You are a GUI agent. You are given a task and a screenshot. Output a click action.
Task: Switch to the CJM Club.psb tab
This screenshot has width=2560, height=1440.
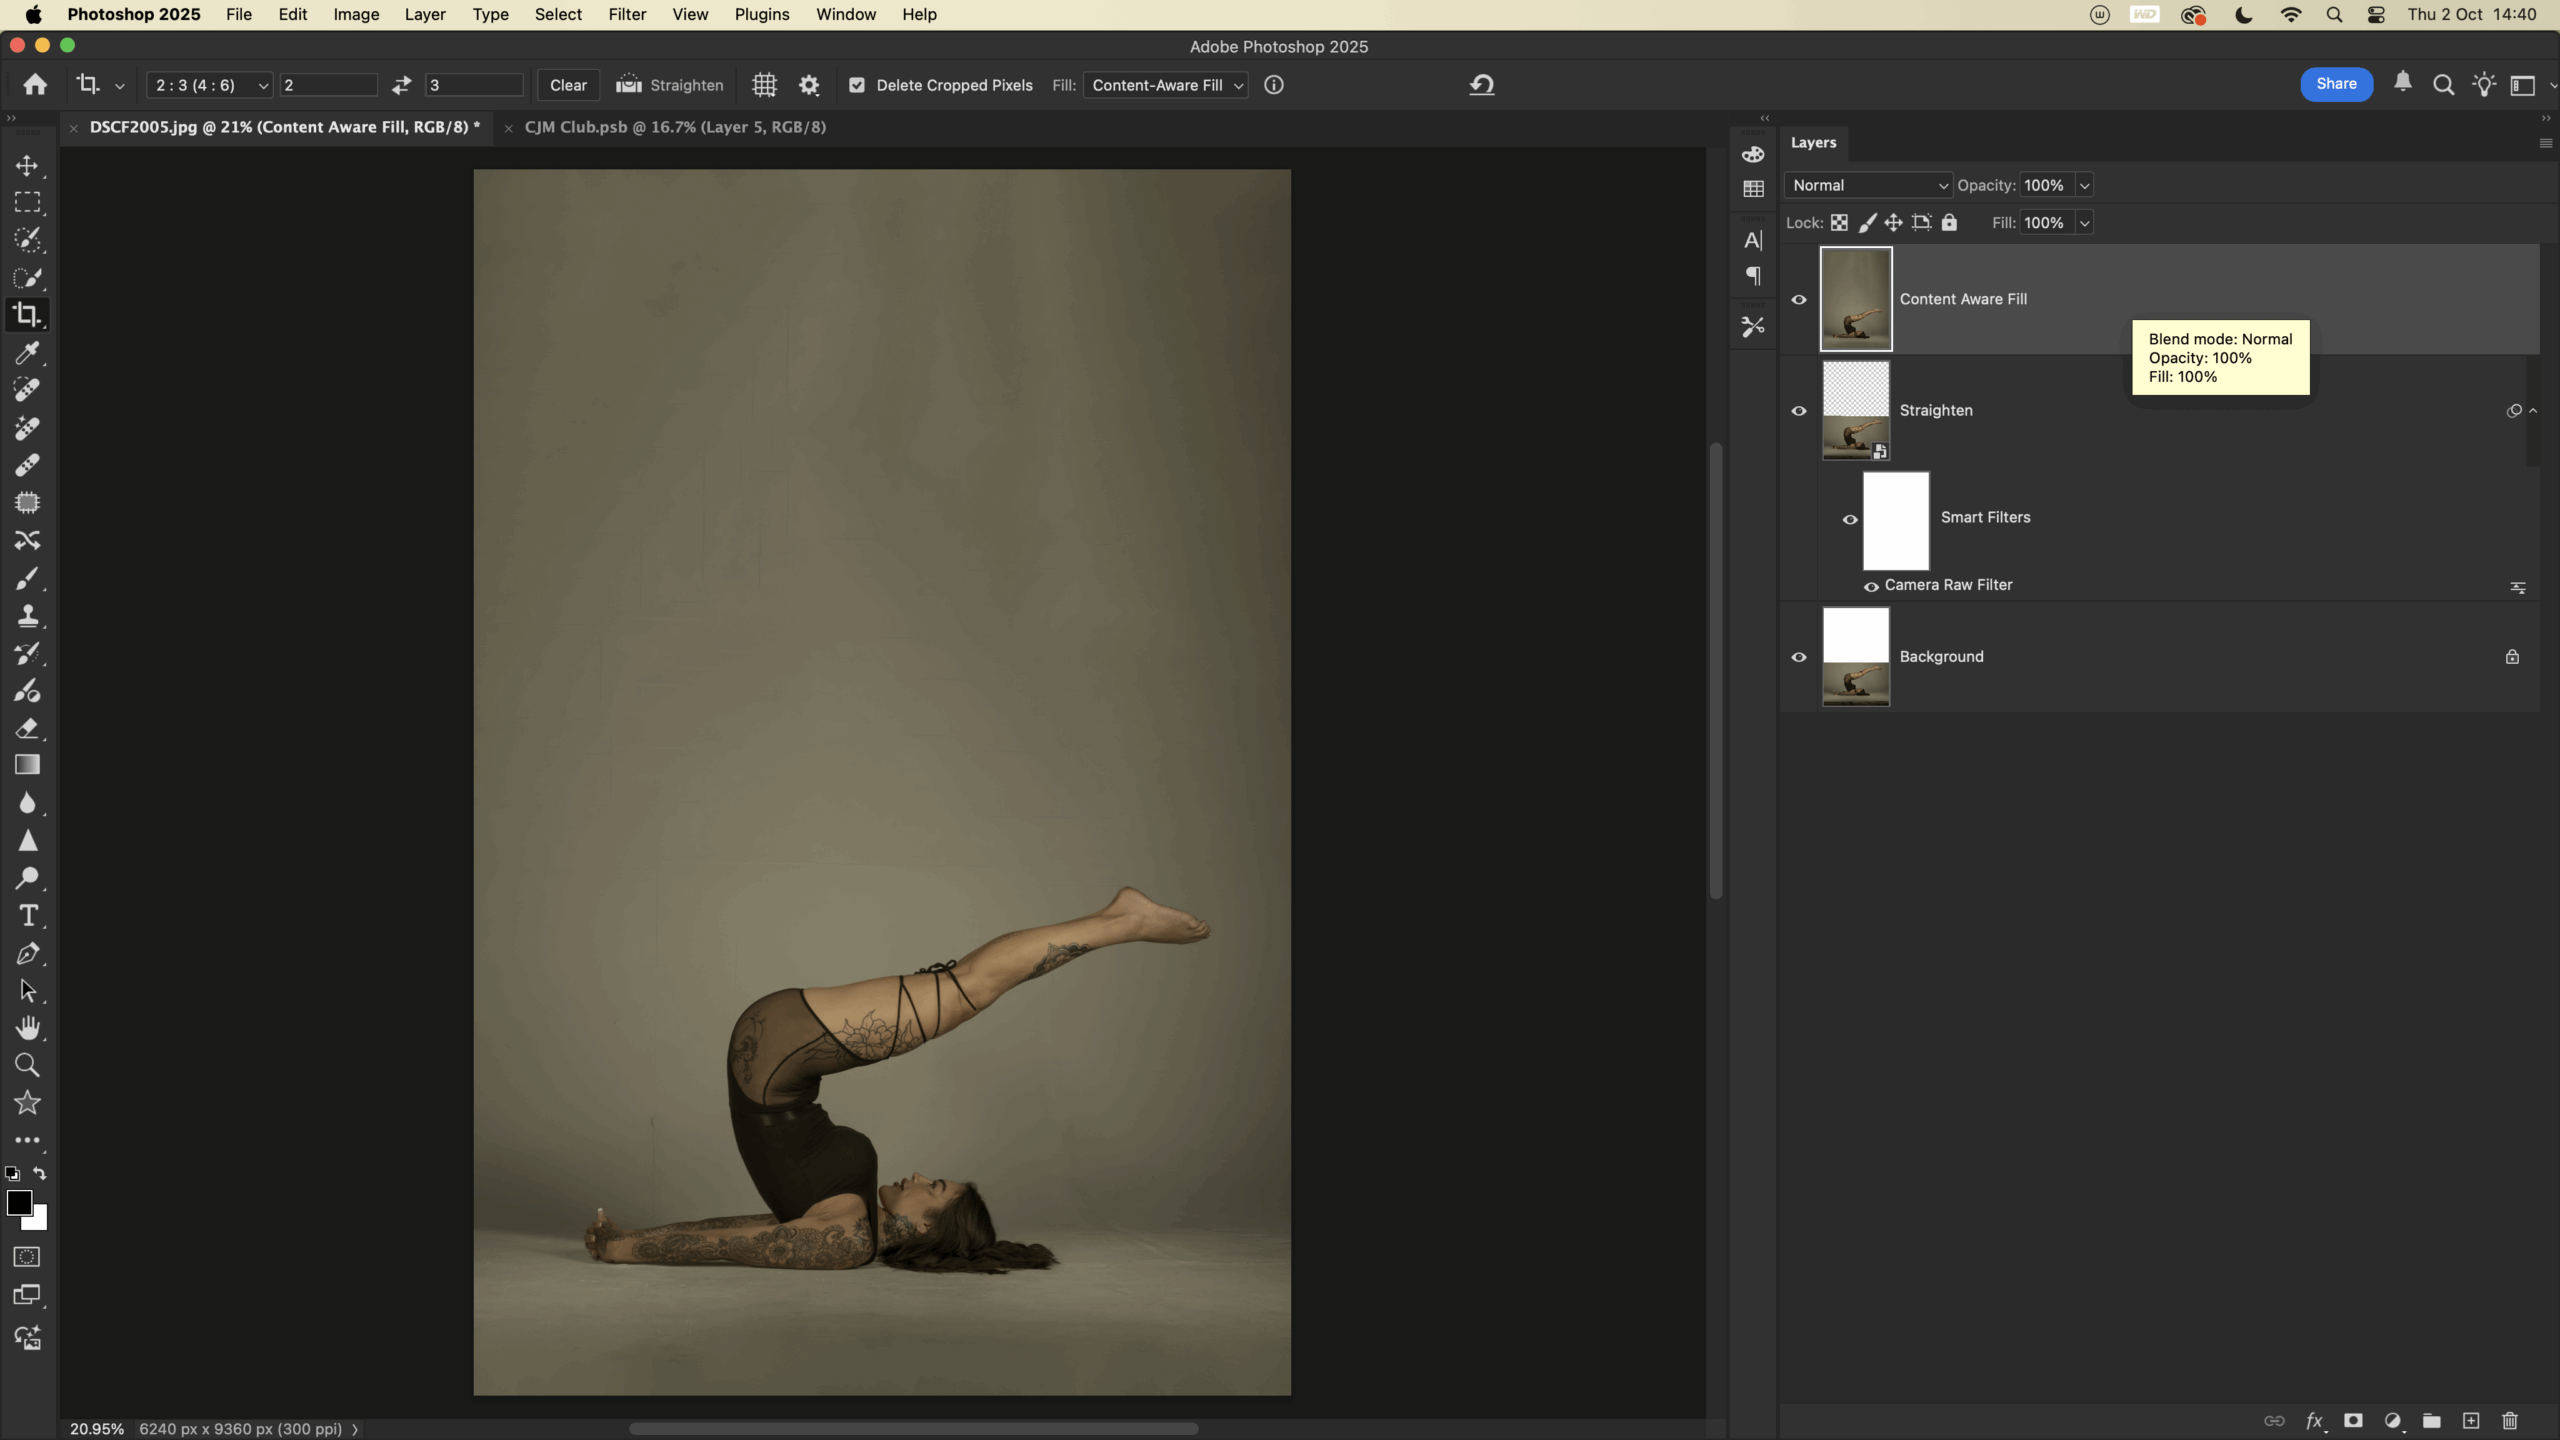675,127
